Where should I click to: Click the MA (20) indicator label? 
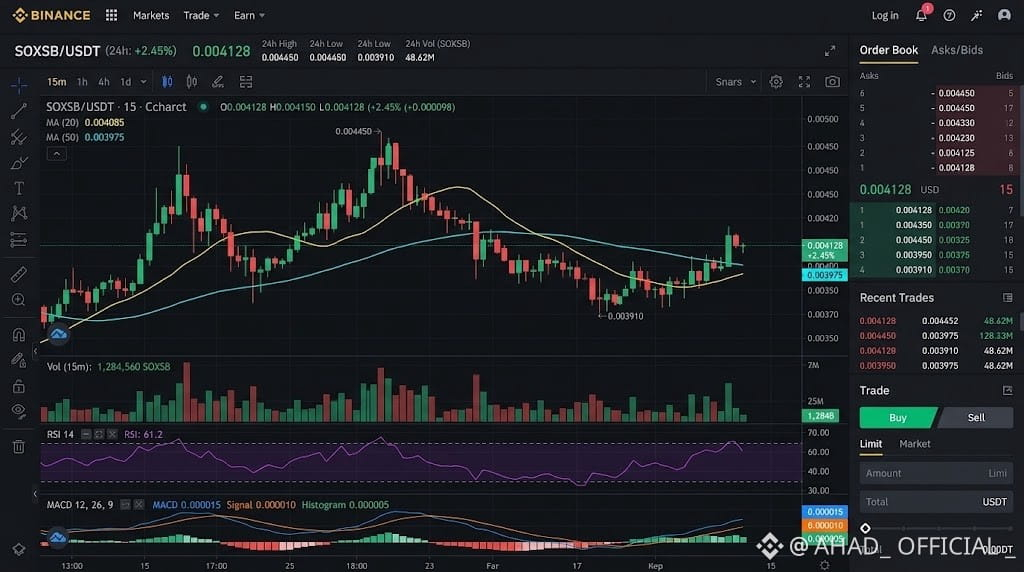coord(62,123)
